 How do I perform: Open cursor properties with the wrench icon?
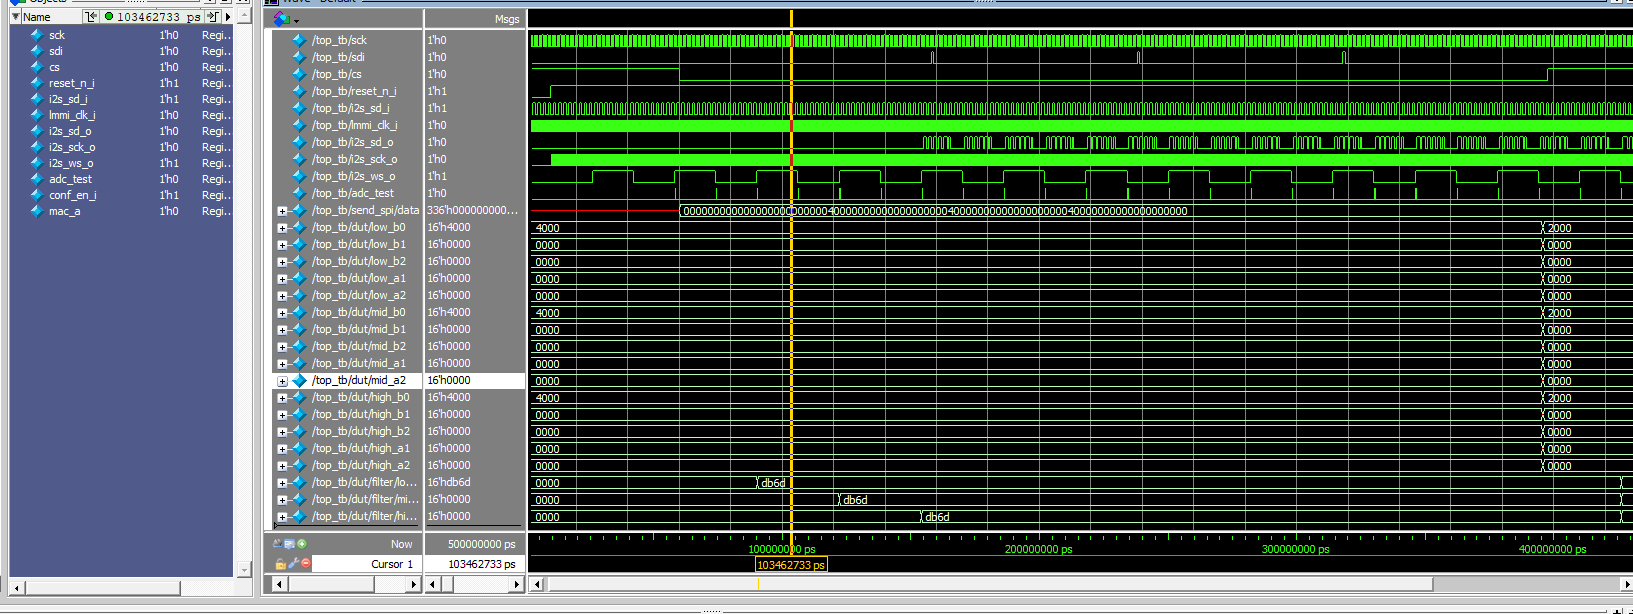[x=293, y=564]
